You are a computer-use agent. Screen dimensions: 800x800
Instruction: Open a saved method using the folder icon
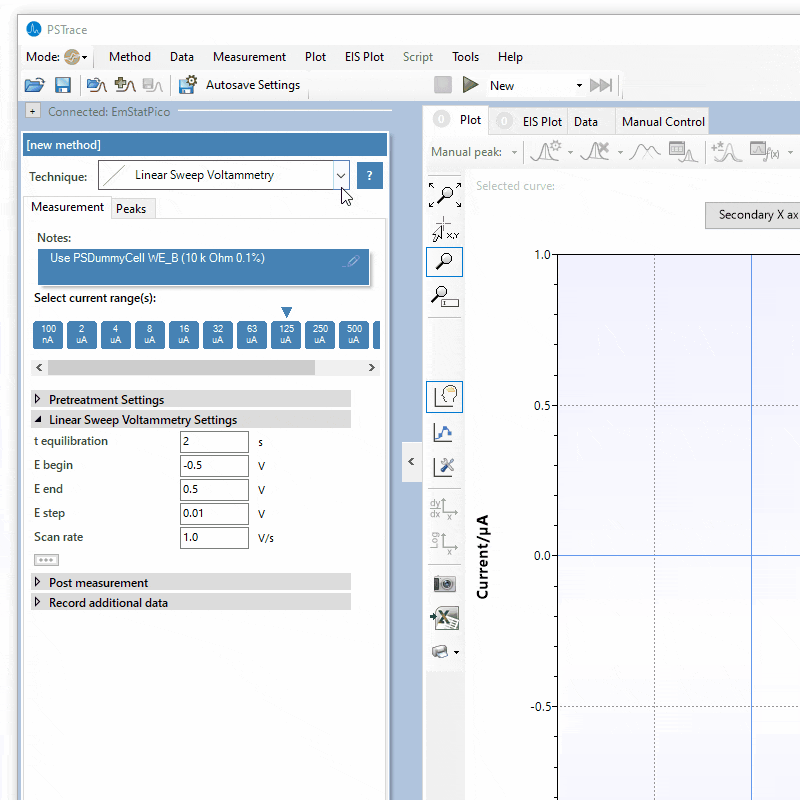point(34,85)
